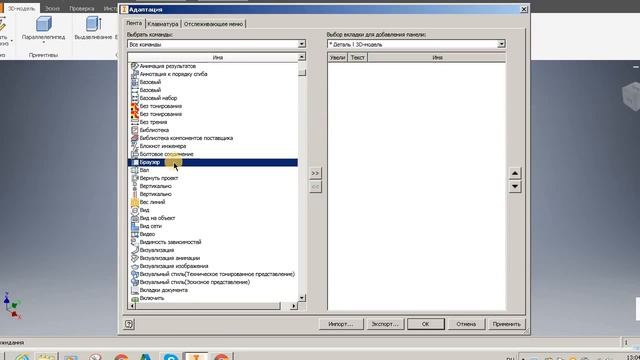Click the Библиотека command icon
Image resolution: width=640 pixels, height=360 pixels.
point(135,130)
